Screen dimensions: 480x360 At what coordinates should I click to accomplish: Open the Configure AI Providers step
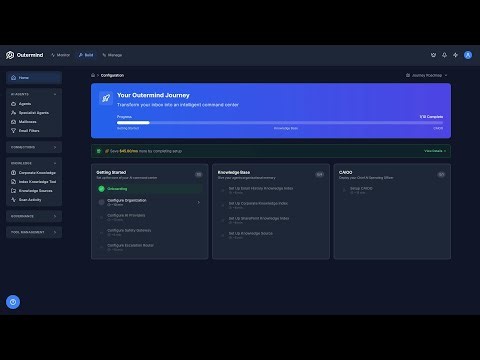tap(149, 217)
